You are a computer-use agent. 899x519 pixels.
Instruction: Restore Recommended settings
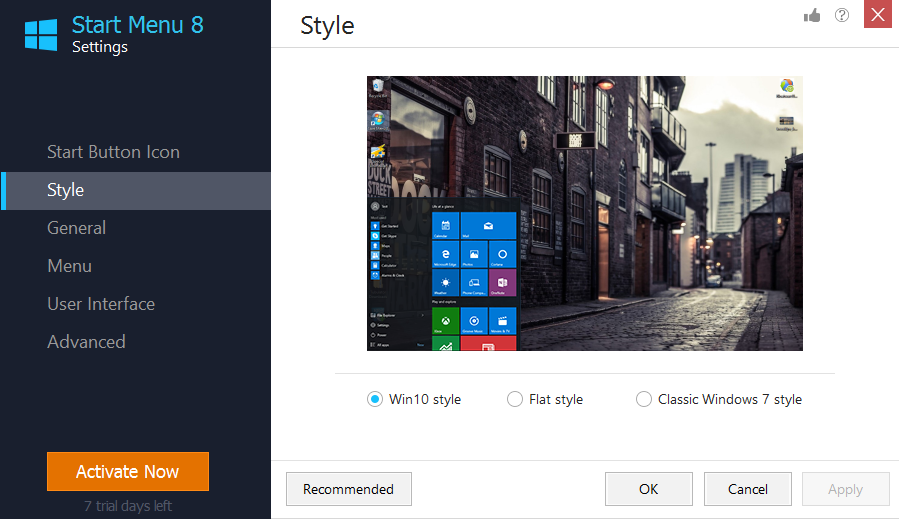tap(349, 489)
